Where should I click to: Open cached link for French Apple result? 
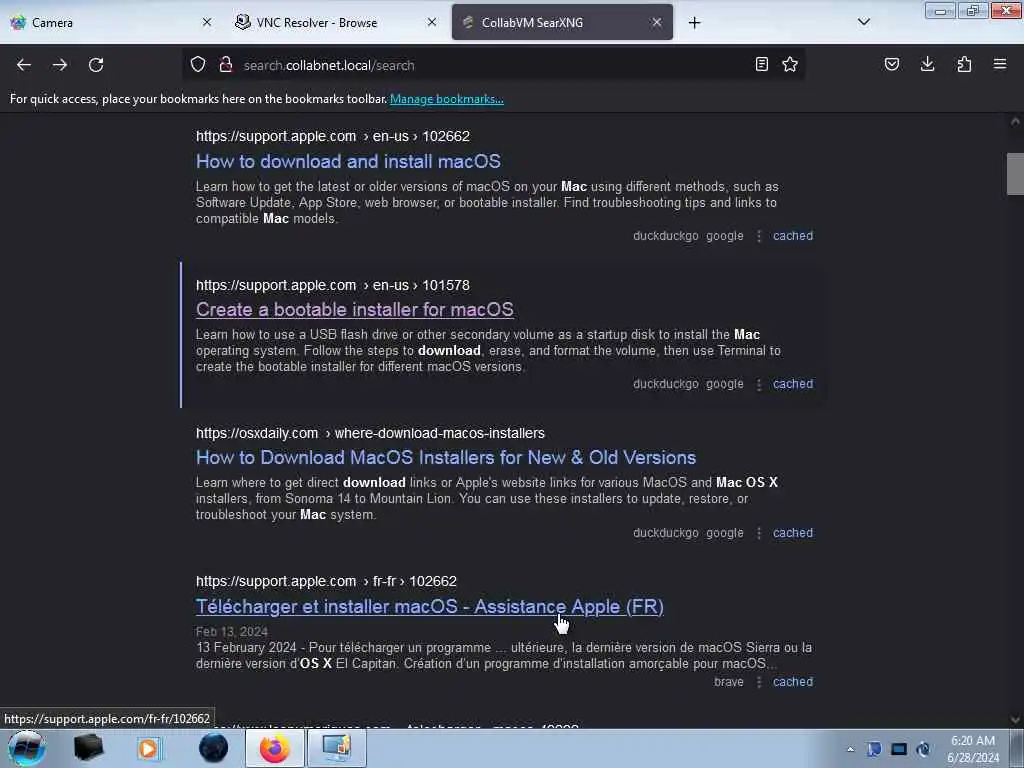793,682
